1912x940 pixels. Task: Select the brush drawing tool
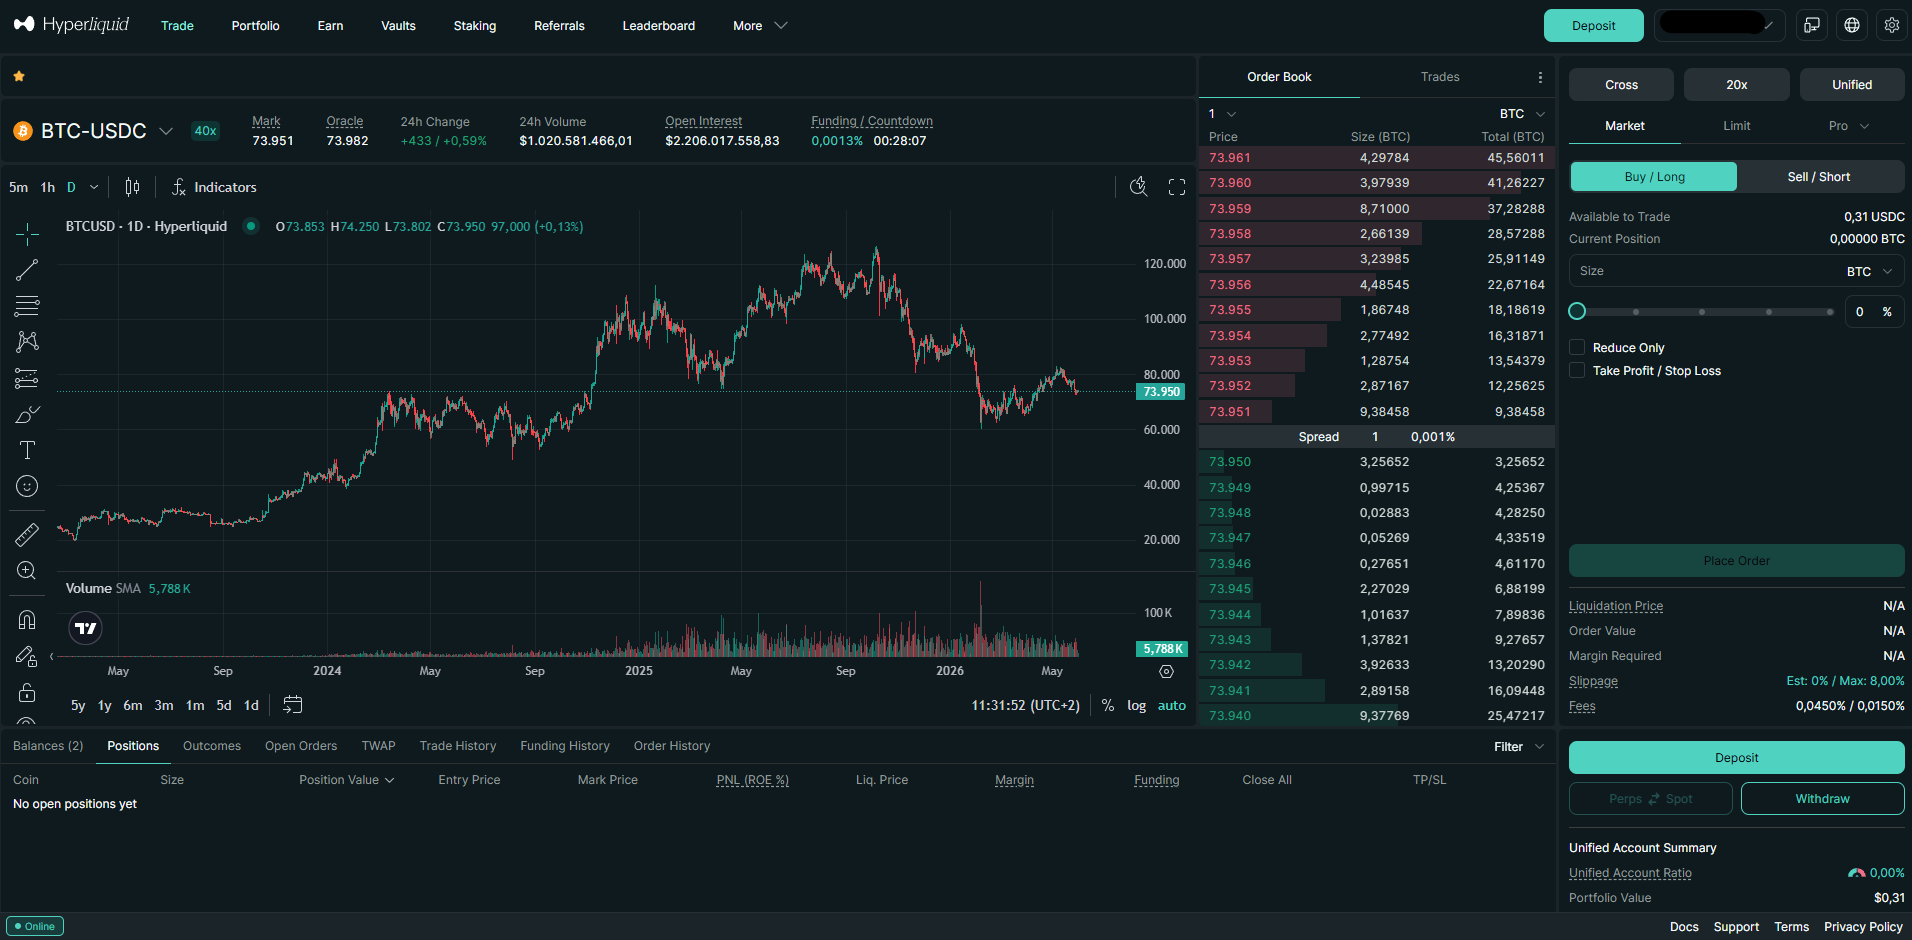27,414
